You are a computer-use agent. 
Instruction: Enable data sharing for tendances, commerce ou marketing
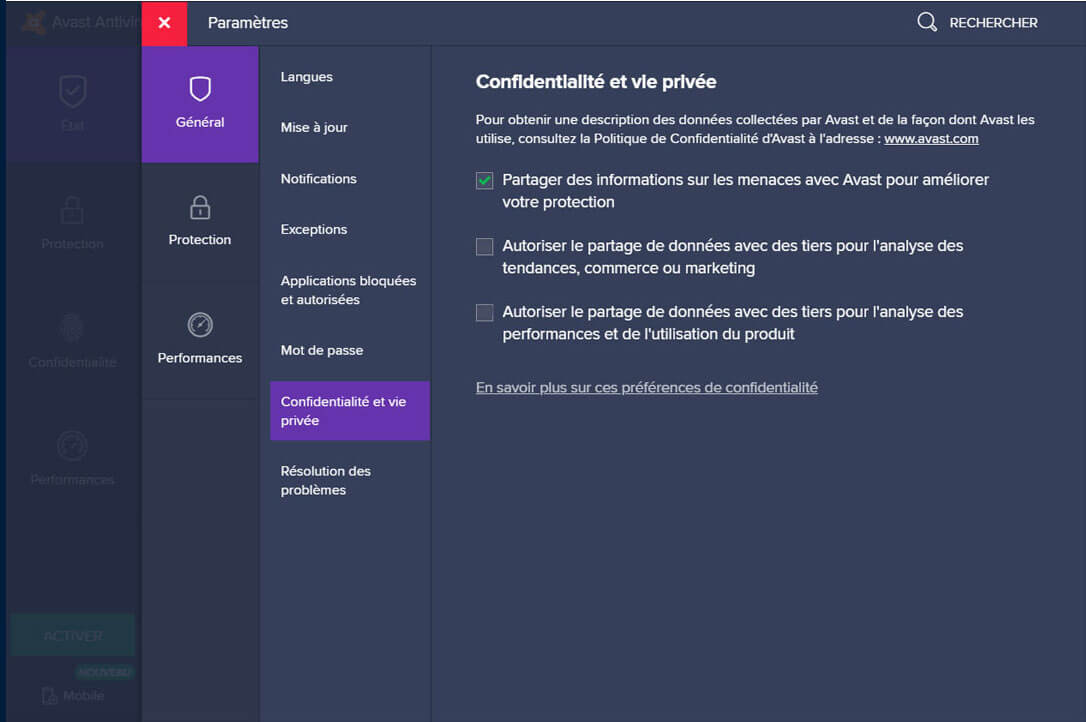point(485,247)
